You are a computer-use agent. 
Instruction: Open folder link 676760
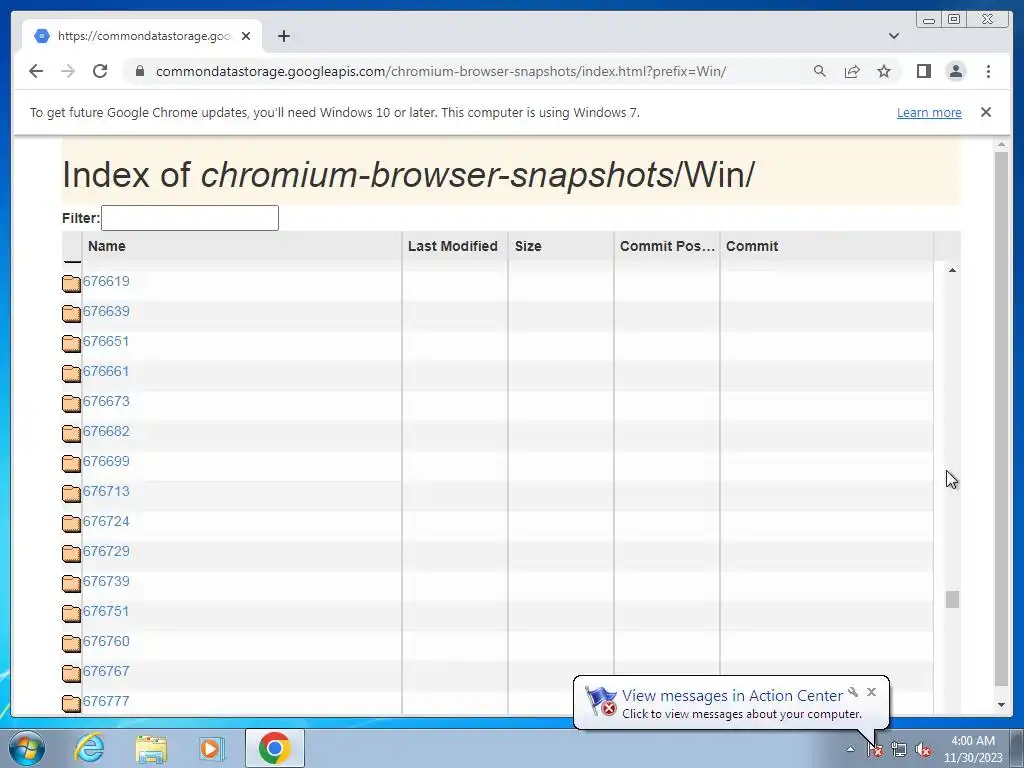pyautogui.click(x=106, y=642)
